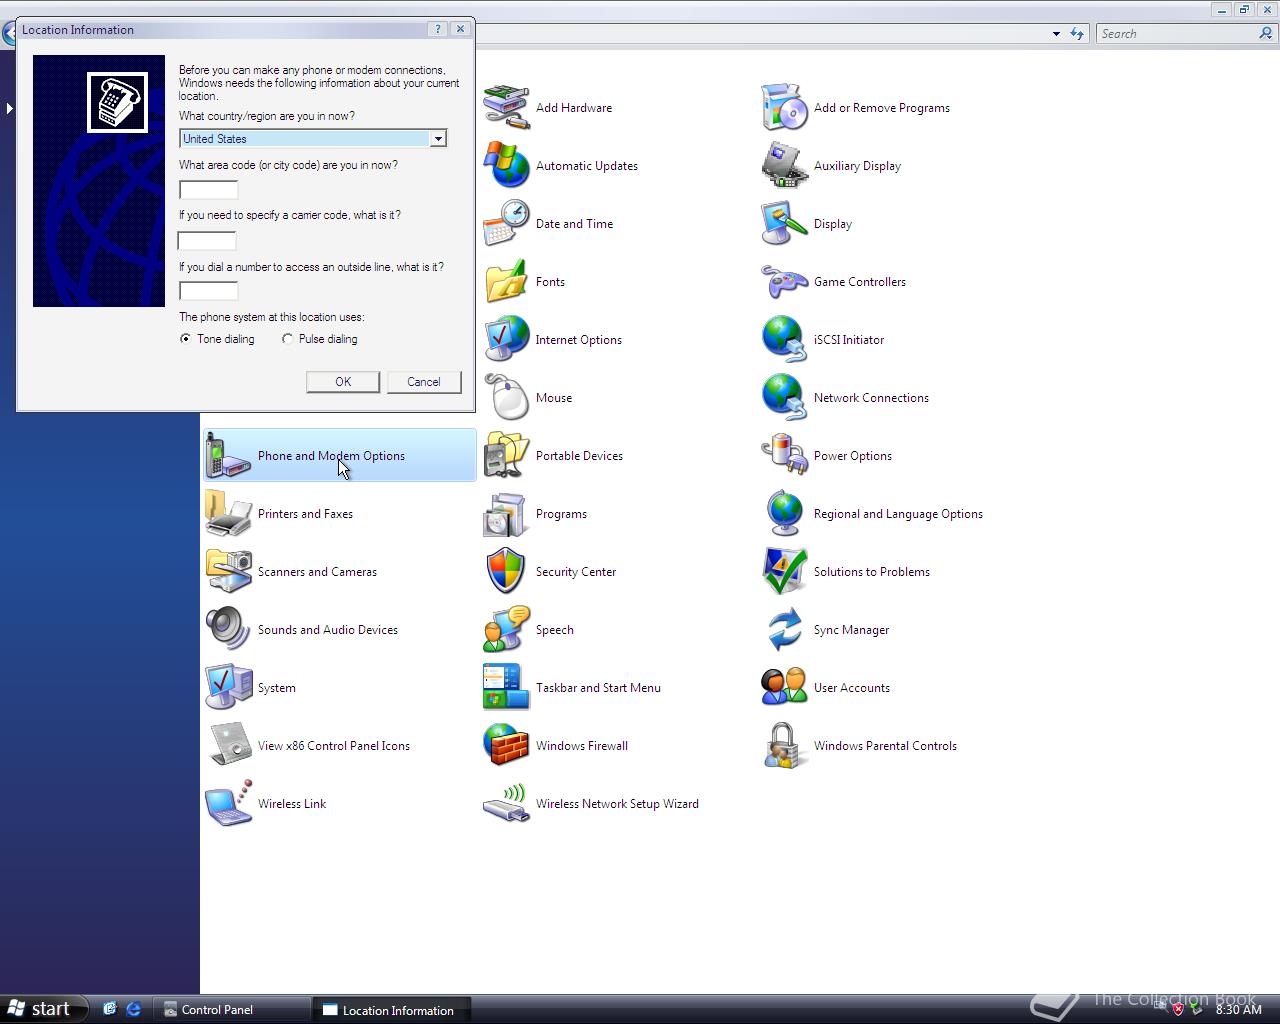Image resolution: width=1280 pixels, height=1024 pixels.
Task: Open the Programs icon
Action: coord(506,514)
